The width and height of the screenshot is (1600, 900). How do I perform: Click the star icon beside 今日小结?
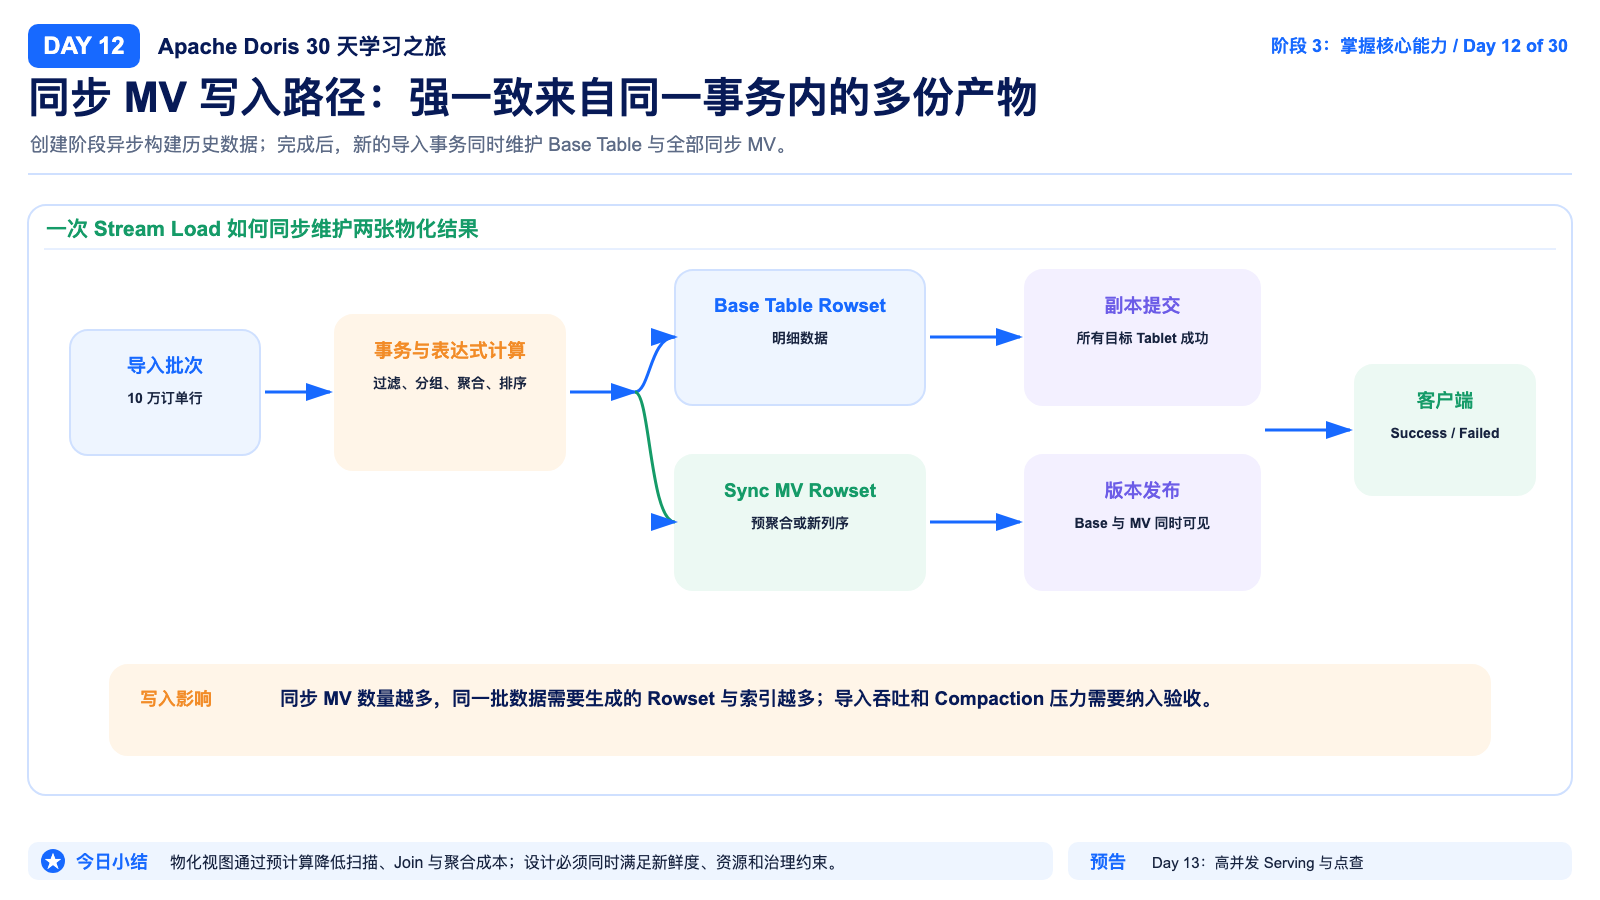53,861
